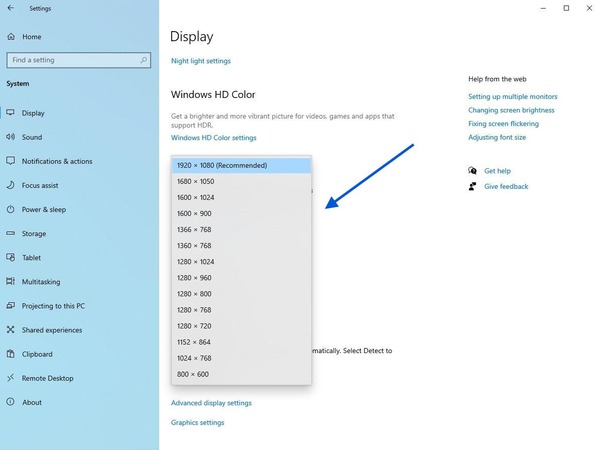The height and width of the screenshot is (450, 599).
Task: Go to Remote Desktop settings
Action: pyautogui.click(x=47, y=378)
